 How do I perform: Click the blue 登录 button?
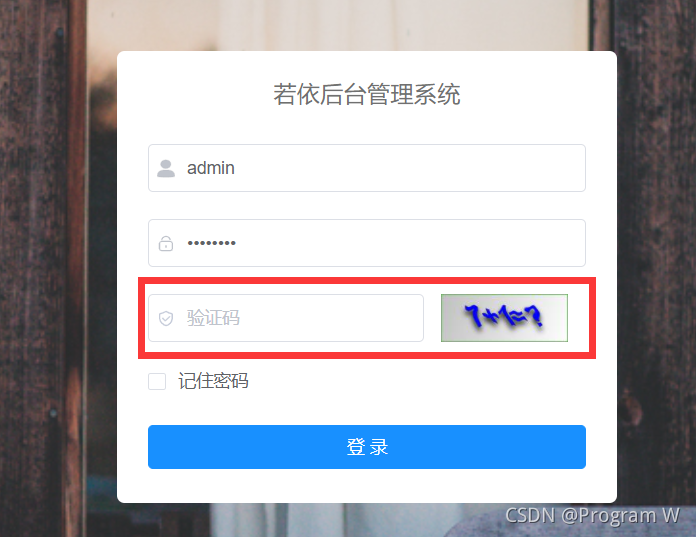[x=367, y=447]
